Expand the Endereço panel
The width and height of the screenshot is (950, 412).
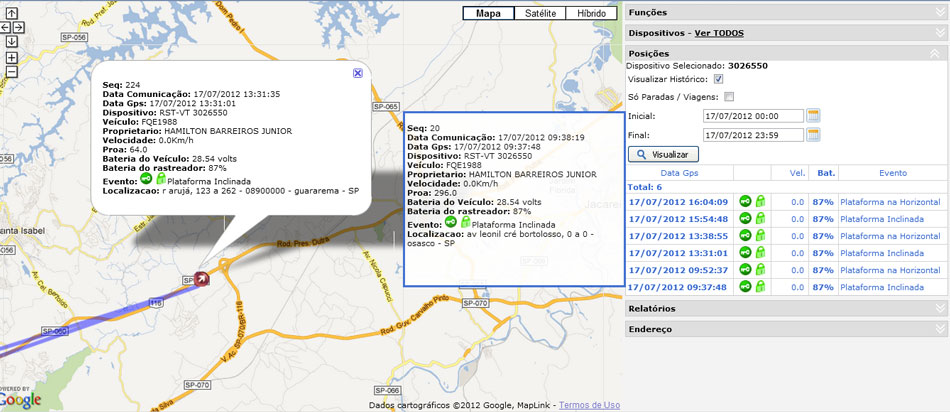(x=938, y=328)
